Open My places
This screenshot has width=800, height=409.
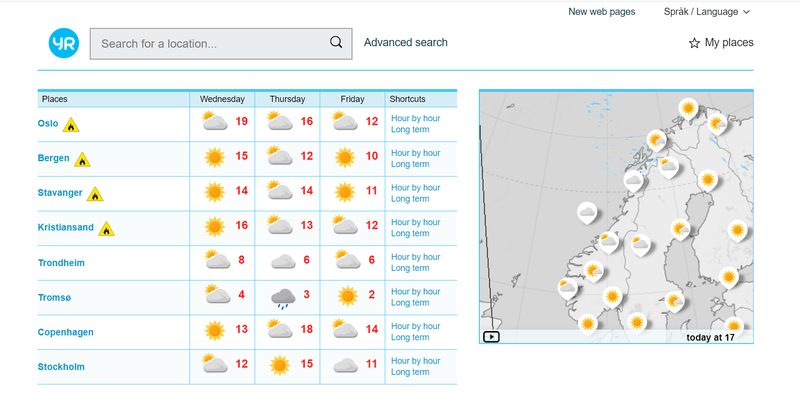coord(721,43)
